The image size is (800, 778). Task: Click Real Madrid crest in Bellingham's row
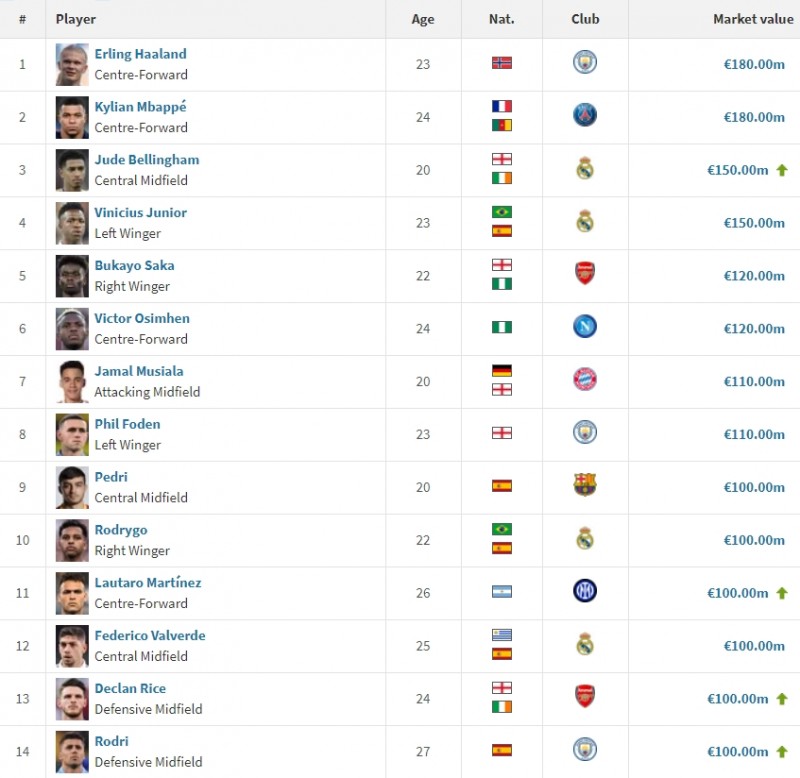coord(585,169)
